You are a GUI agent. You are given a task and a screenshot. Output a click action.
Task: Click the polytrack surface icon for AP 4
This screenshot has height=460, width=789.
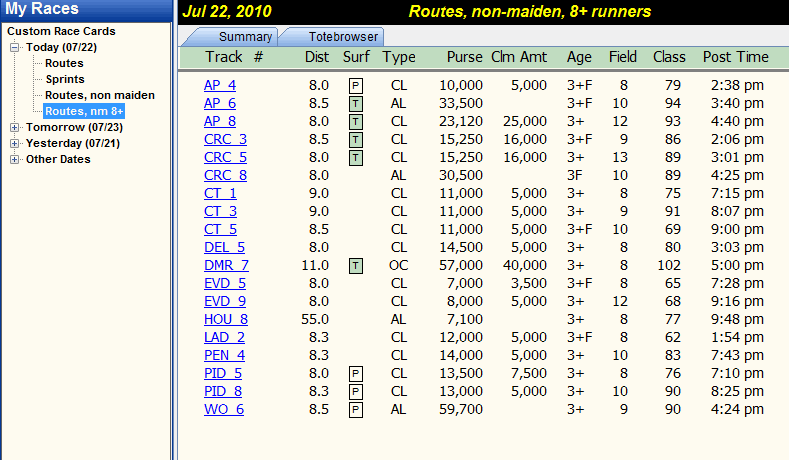coord(356,86)
